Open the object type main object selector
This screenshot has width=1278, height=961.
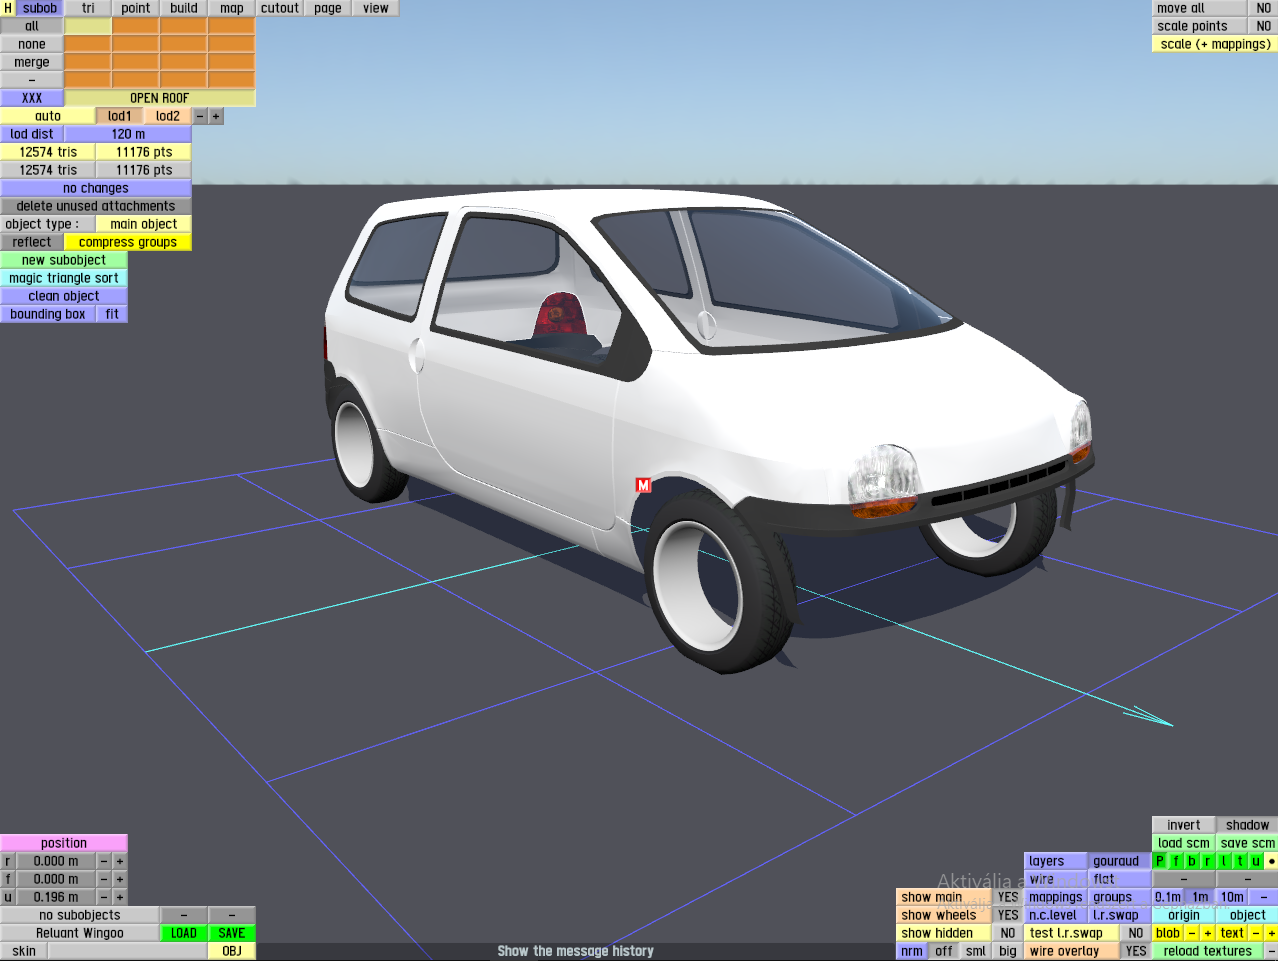[x=144, y=224]
